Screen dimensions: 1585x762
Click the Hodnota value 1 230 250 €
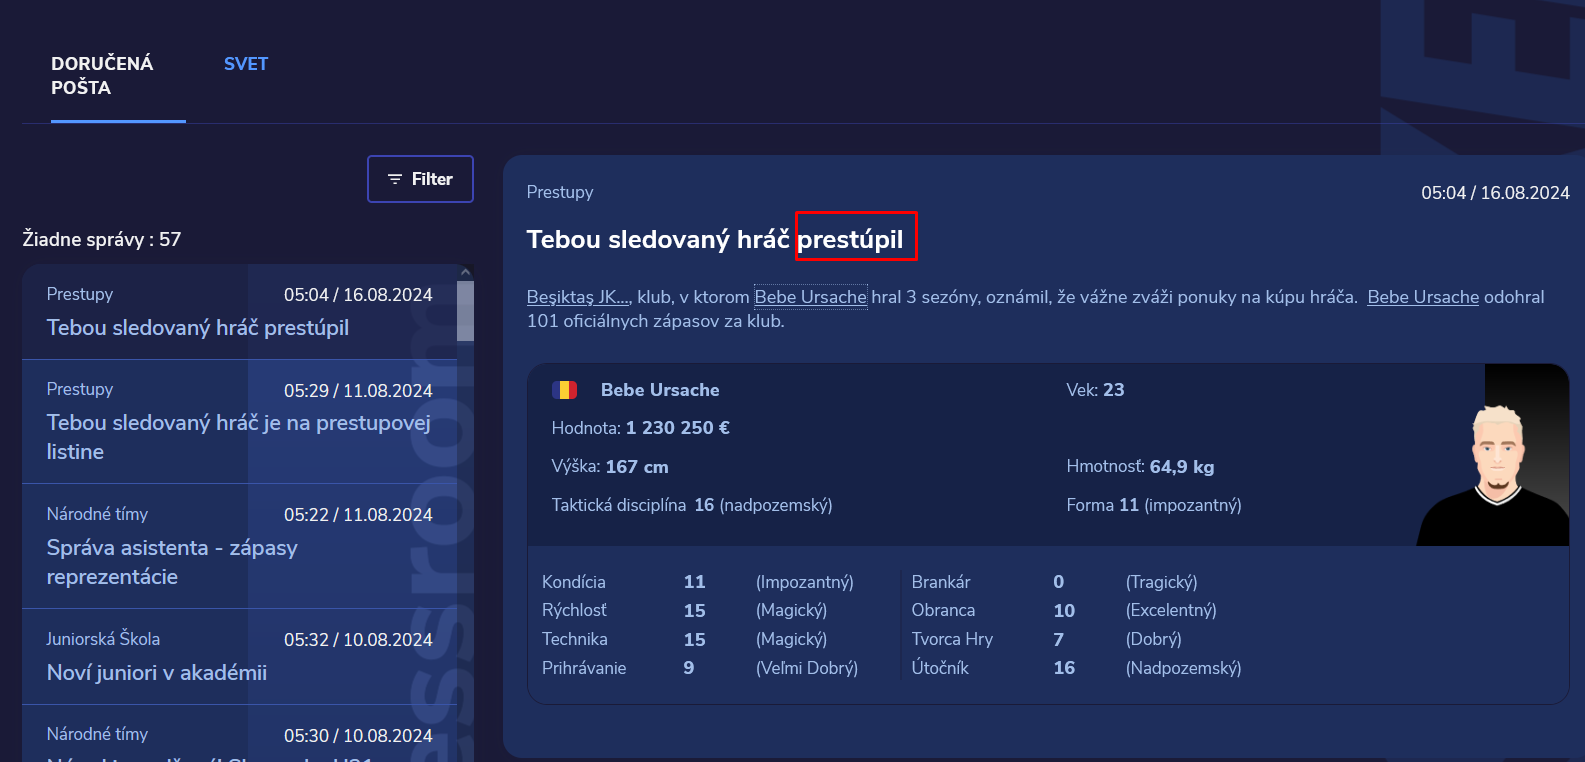click(x=678, y=428)
